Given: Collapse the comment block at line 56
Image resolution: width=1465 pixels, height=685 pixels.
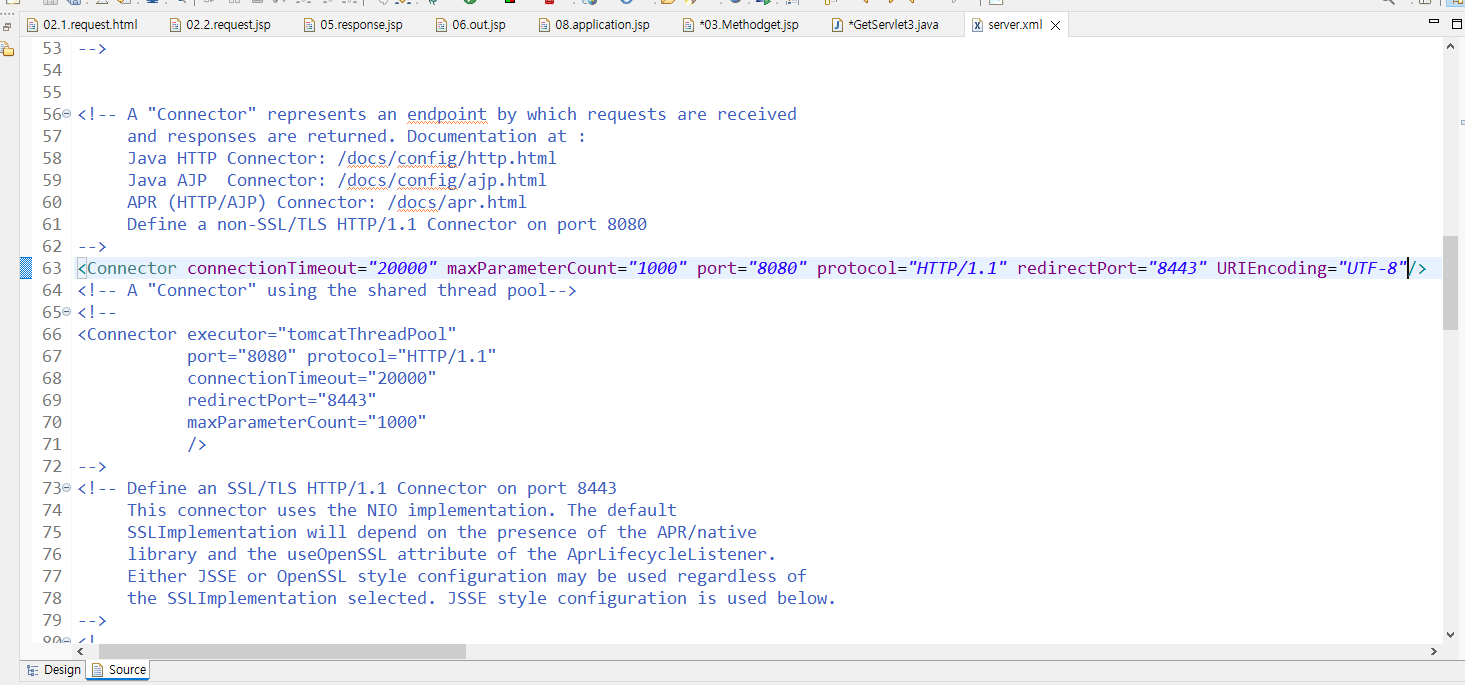Looking at the screenshot, I should [67, 114].
